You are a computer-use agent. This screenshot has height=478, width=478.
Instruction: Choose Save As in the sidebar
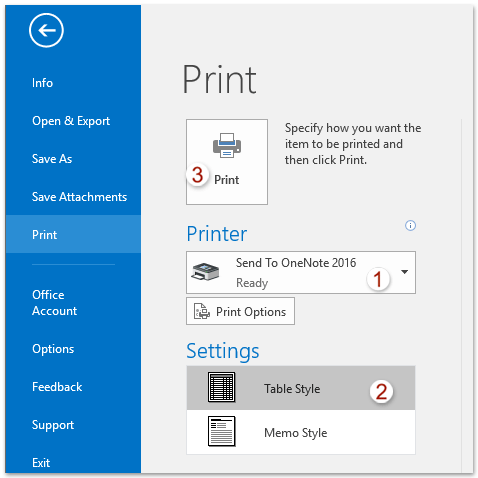click(x=52, y=159)
